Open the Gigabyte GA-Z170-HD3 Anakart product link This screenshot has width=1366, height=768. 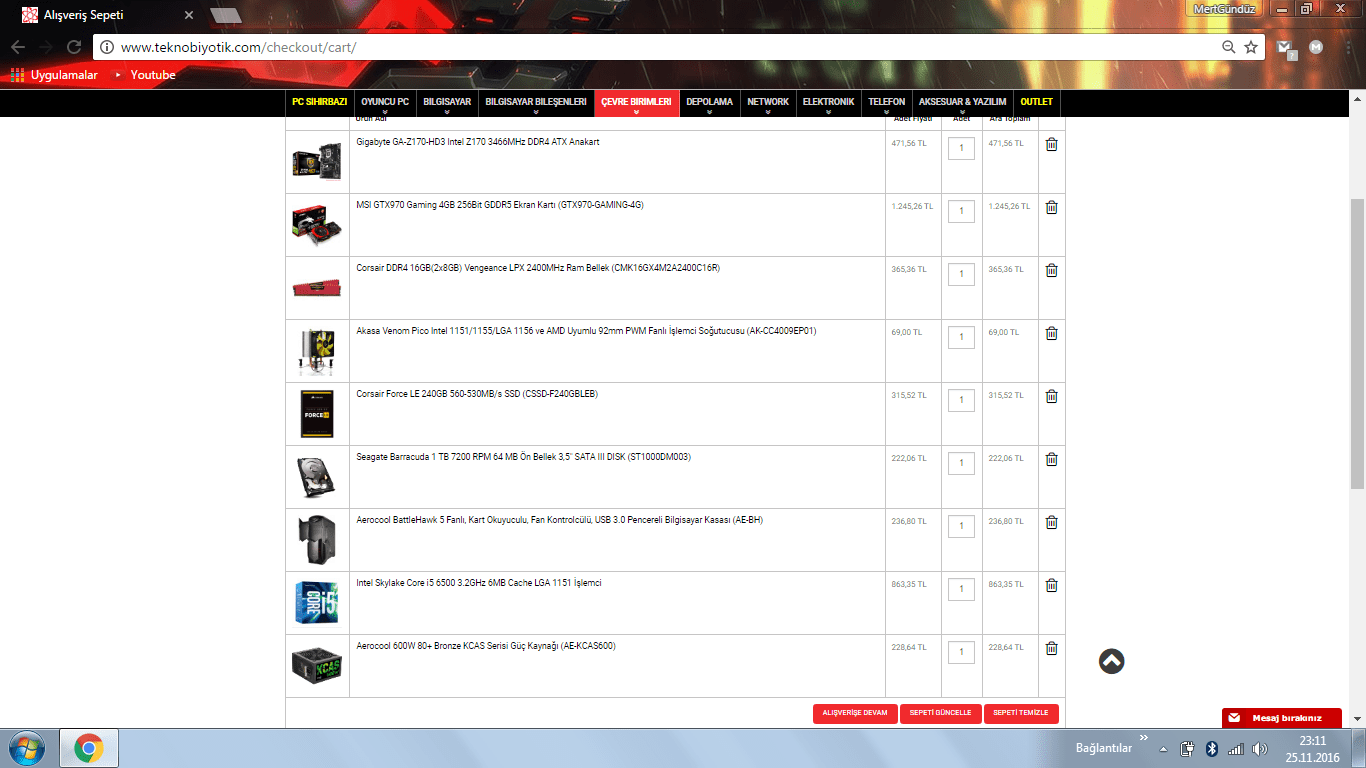coord(478,142)
